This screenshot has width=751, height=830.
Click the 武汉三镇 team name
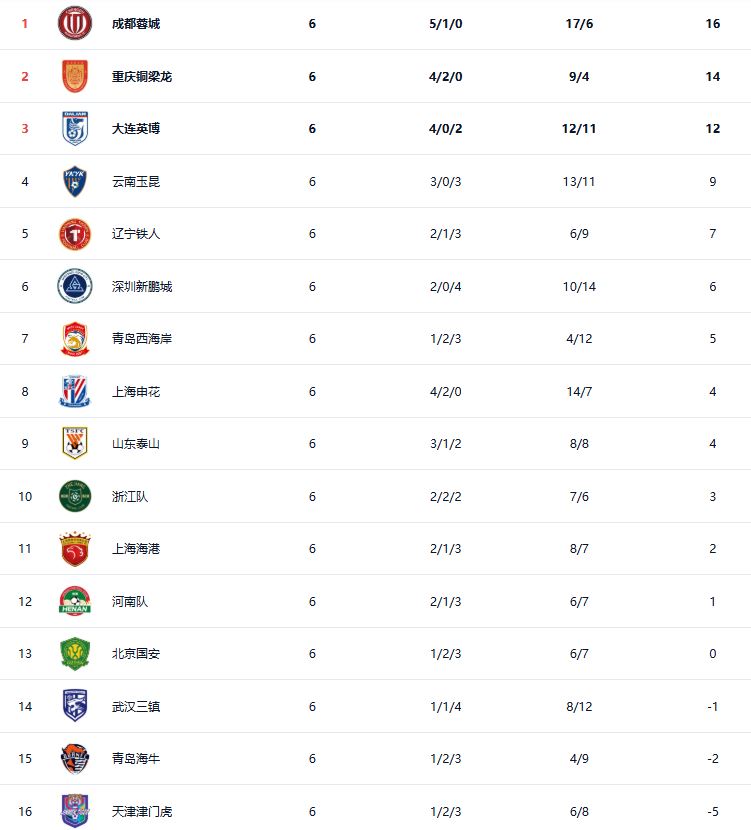click(x=136, y=706)
